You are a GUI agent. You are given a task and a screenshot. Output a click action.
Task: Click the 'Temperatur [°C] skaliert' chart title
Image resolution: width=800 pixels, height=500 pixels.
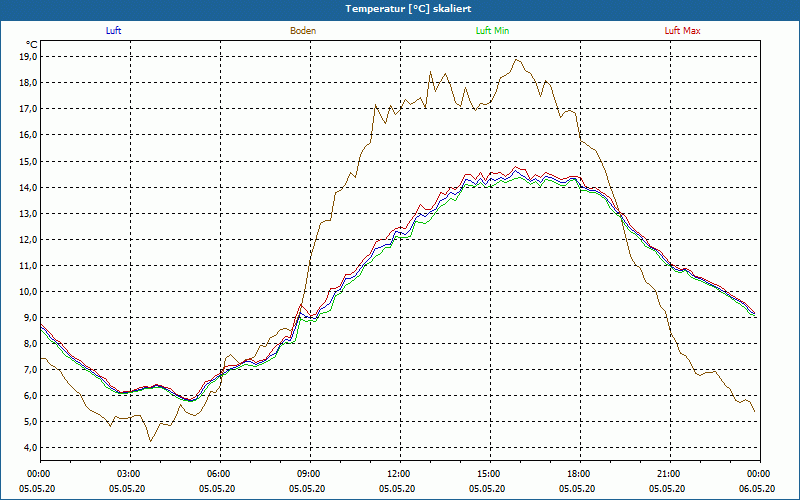(x=408, y=9)
